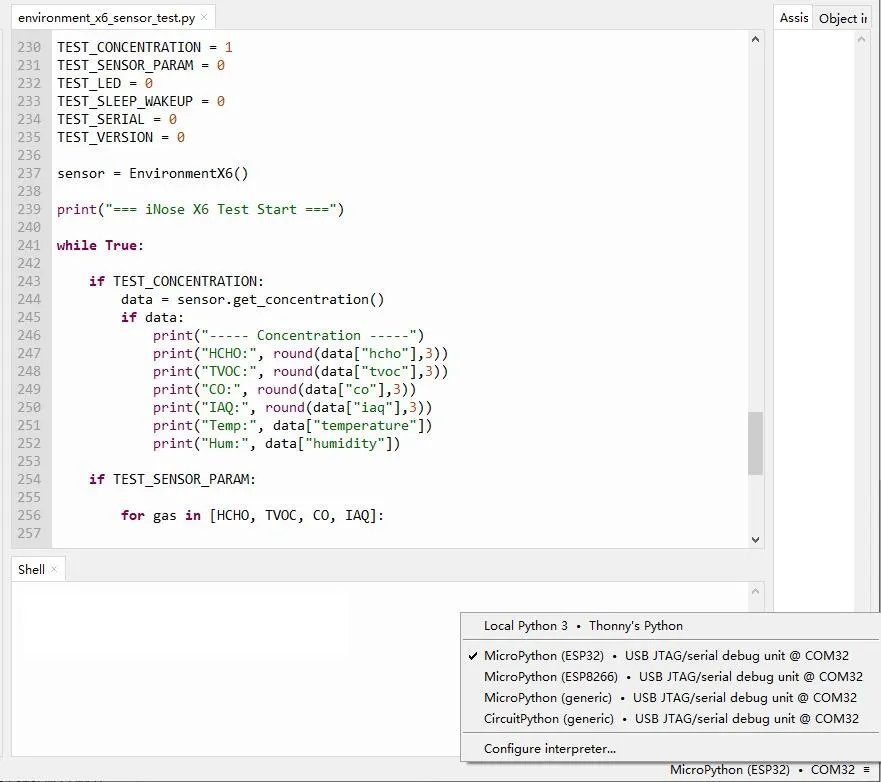Switch to the Assistant panel tab
Viewport: 881px width, 782px height.
click(x=794, y=18)
